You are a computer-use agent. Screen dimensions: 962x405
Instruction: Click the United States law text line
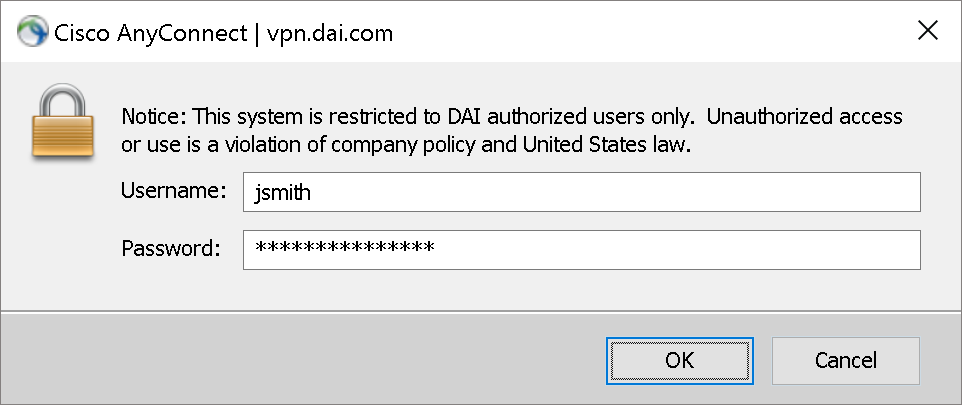coord(406,146)
